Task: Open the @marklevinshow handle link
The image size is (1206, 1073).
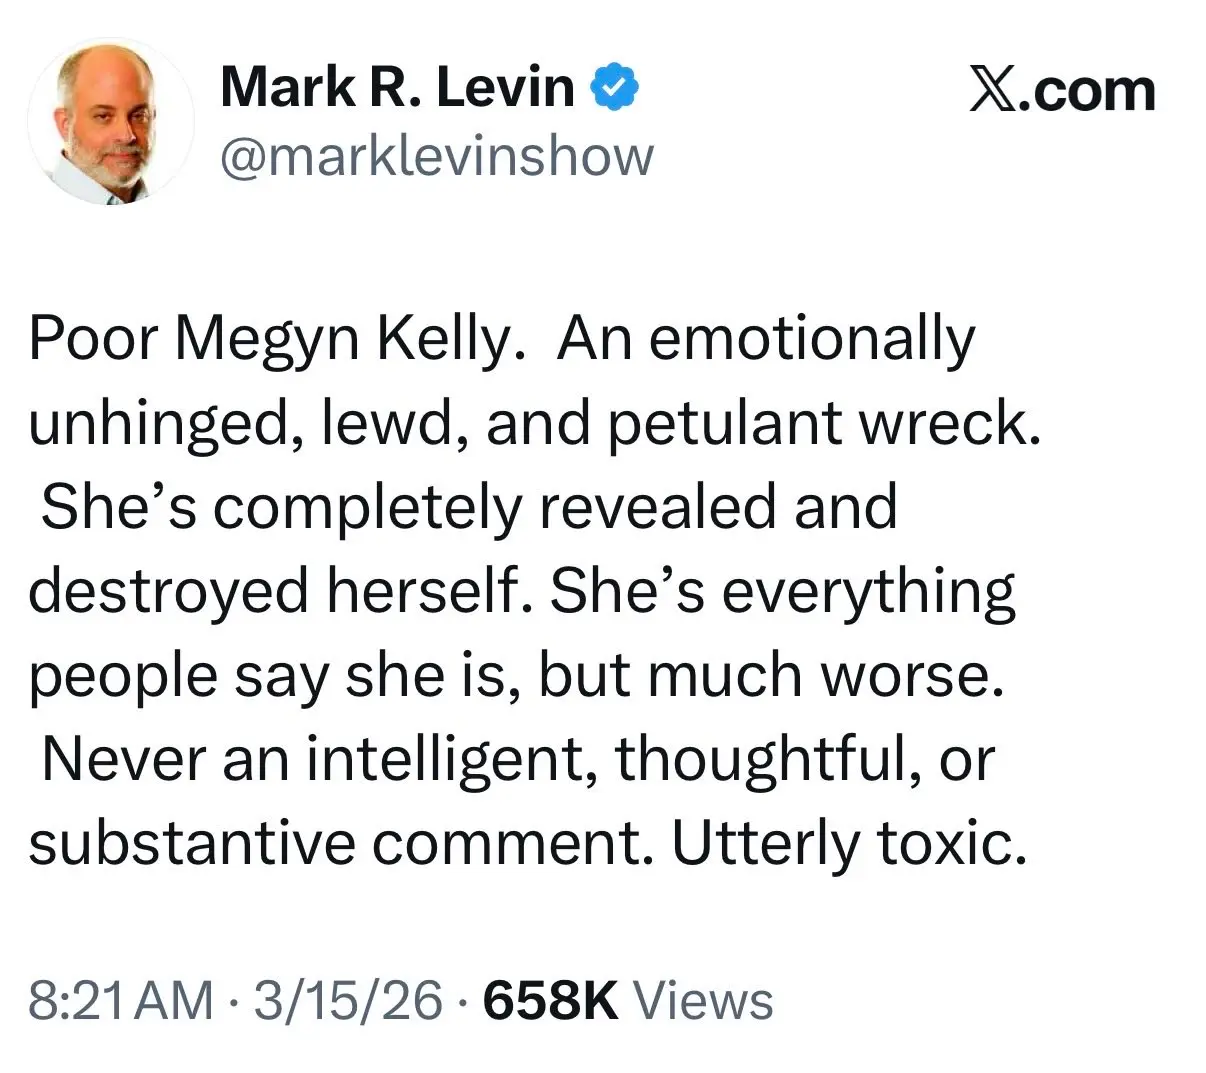Action: tap(436, 157)
